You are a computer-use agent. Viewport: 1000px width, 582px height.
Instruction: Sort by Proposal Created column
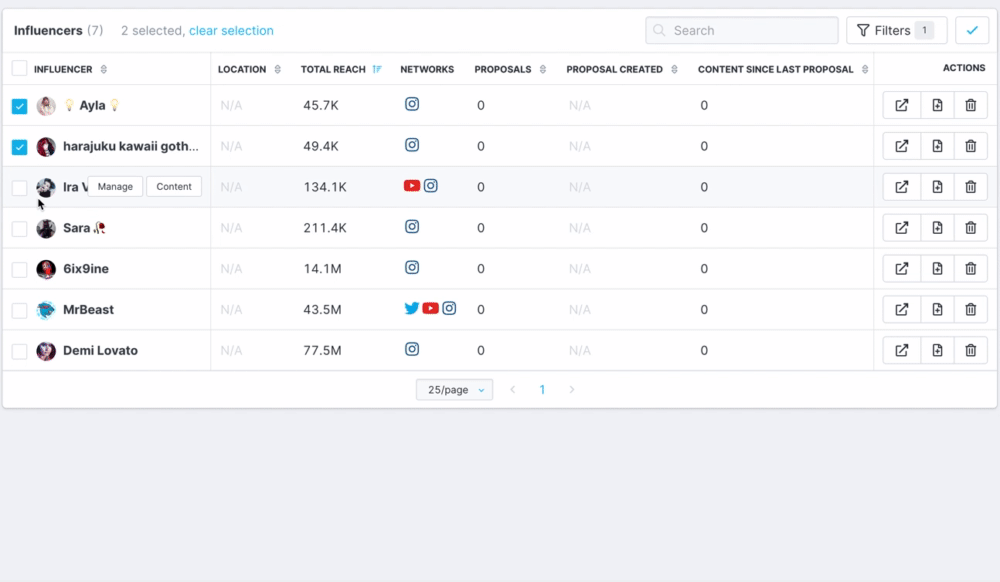[x=674, y=69]
